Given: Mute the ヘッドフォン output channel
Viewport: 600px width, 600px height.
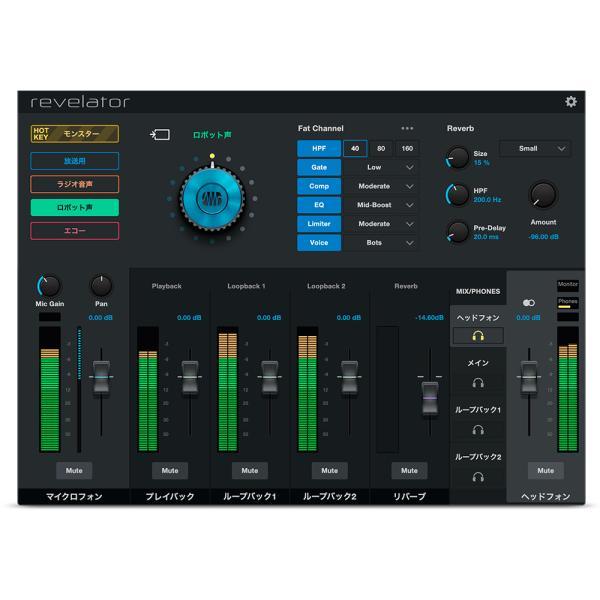Looking at the screenshot, I should click(x=546, y=471).
